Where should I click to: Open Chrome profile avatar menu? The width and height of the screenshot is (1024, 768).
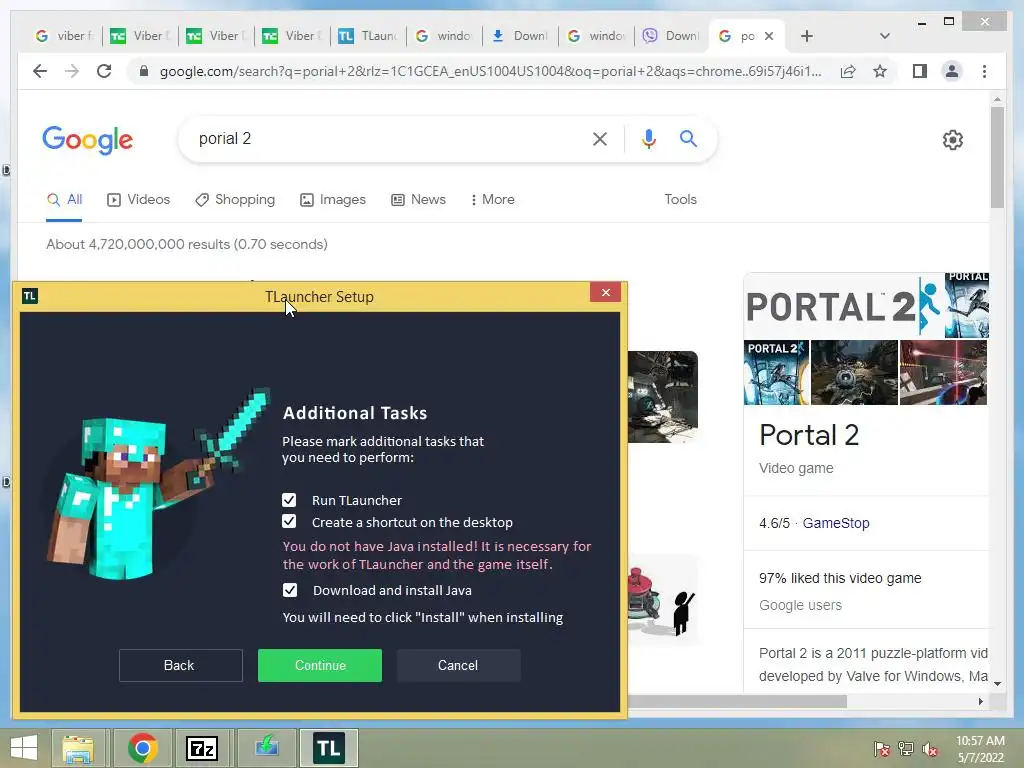(x=952, y=71)
